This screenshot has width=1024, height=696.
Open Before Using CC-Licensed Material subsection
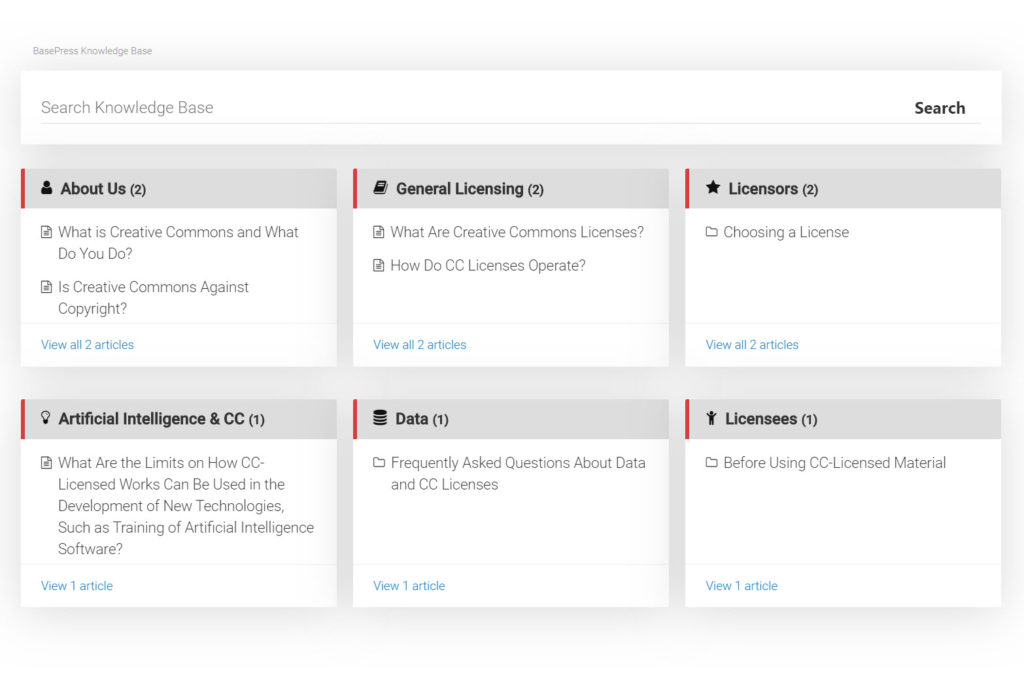[x=834, y=463]
